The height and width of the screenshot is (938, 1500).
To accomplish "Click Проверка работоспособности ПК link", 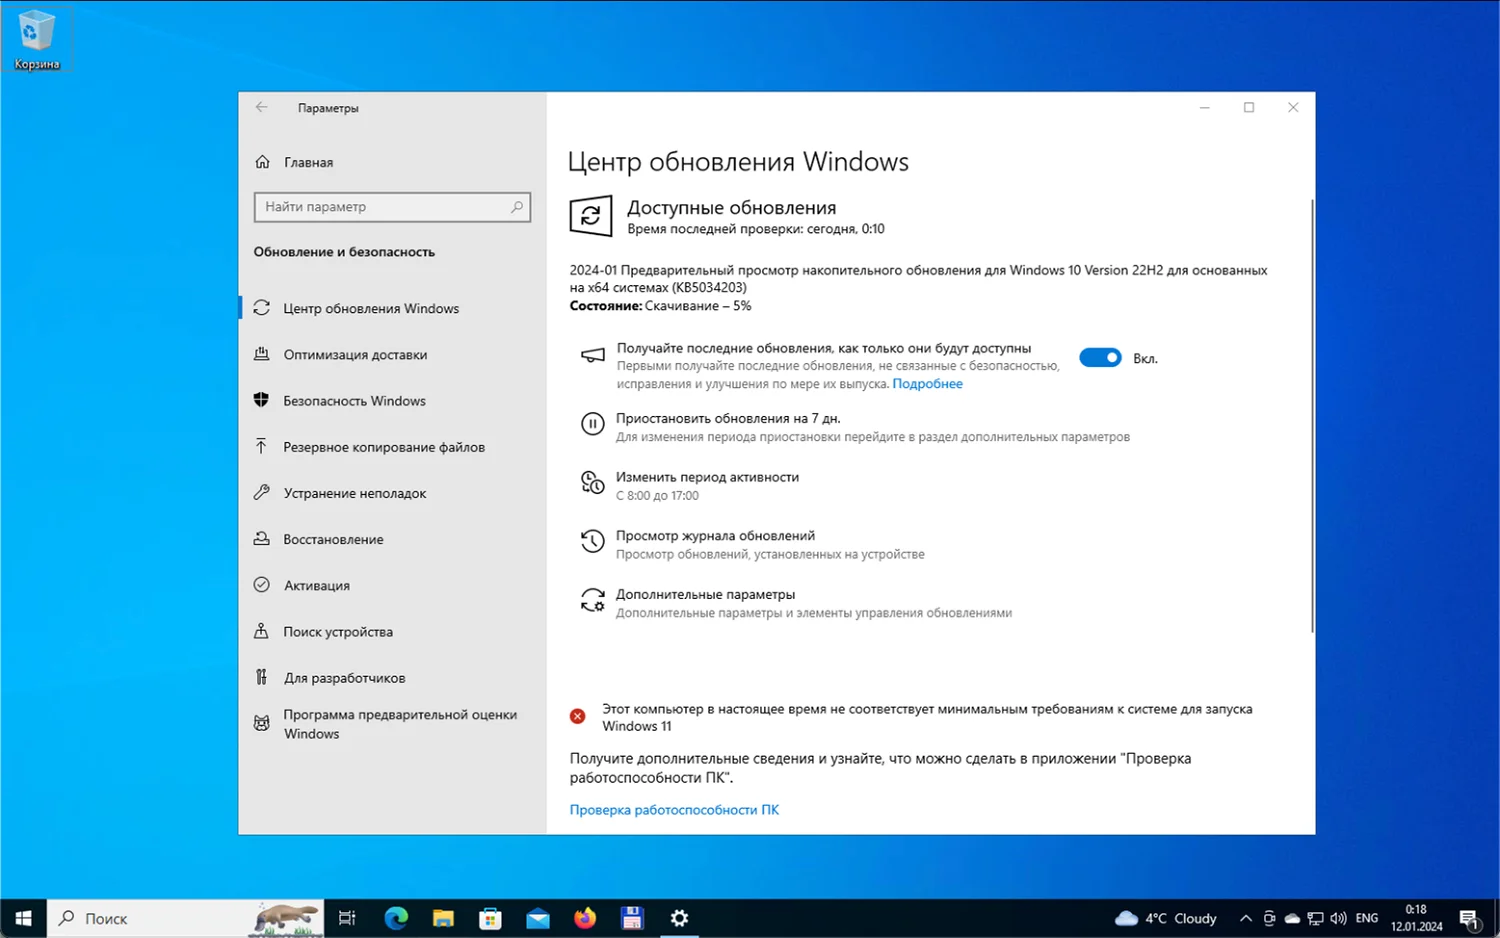I will click(674, 810).
